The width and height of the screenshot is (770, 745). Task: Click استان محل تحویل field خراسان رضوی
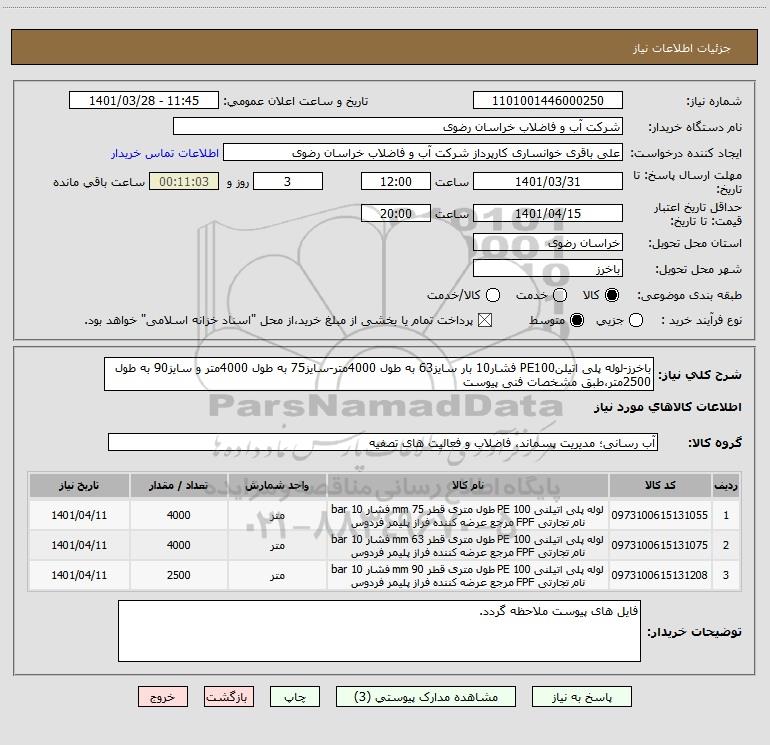[x=548, y=242]
